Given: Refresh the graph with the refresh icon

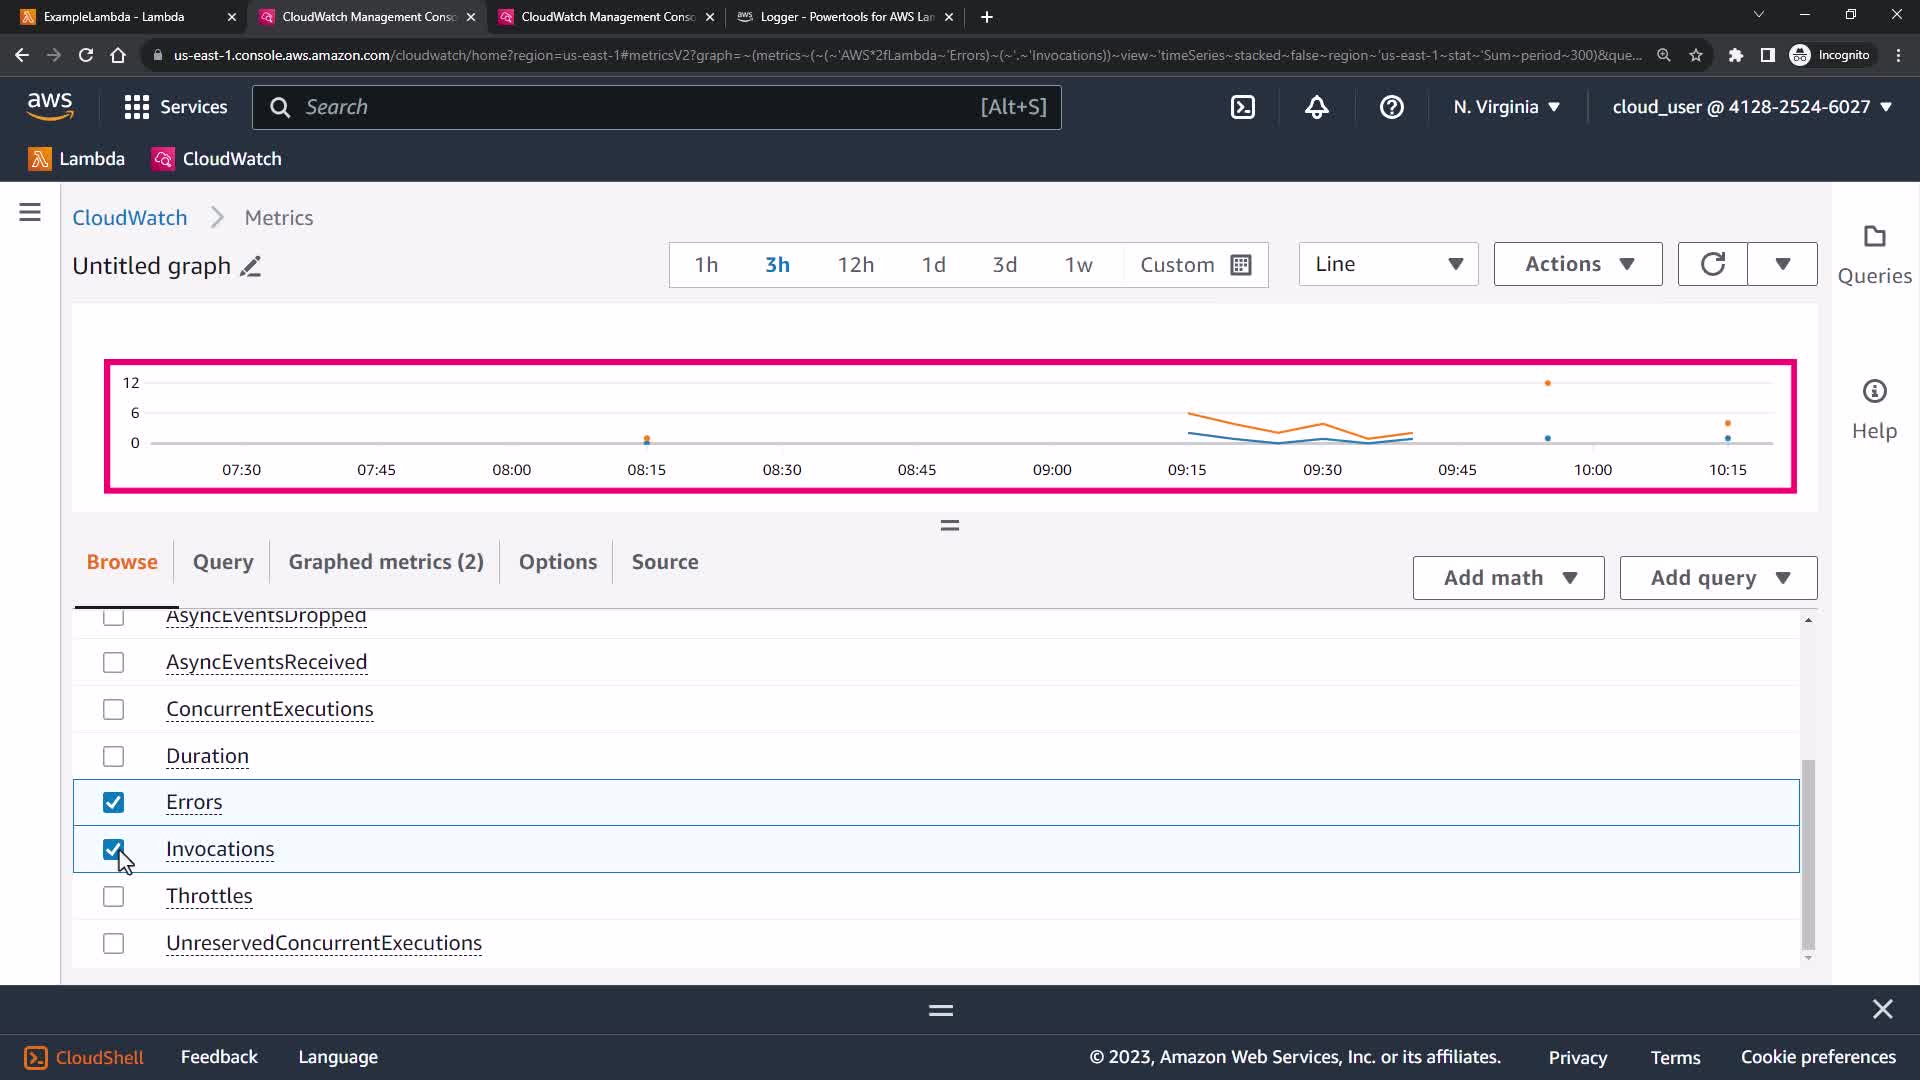Looking at the screenshot, I should click(x=1712, y=264).
